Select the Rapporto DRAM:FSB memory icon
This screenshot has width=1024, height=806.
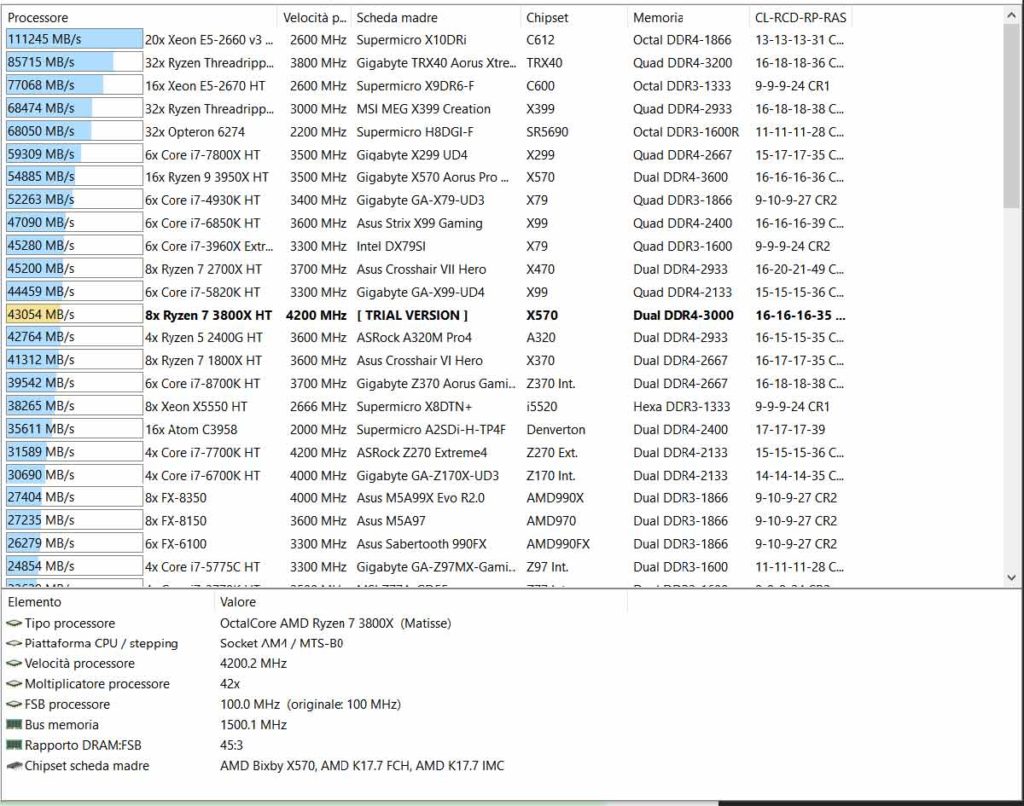tap(14, 745)
